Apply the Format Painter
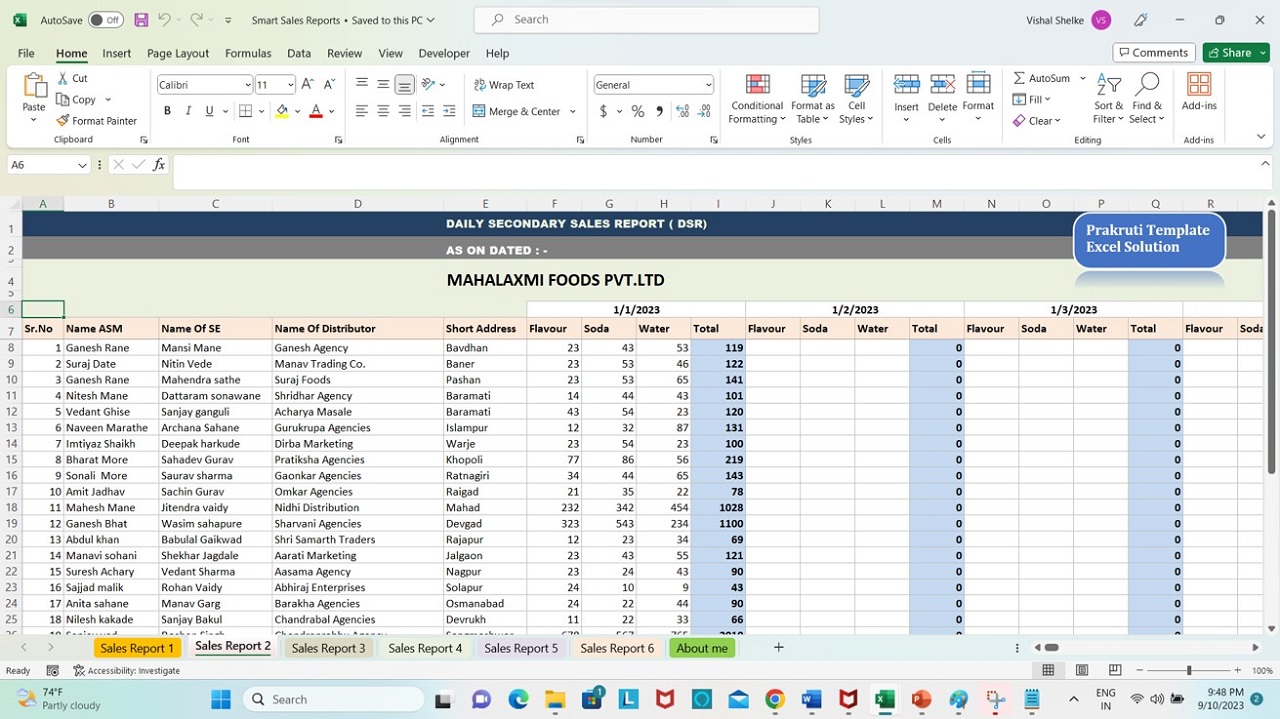This screenshot has height=719, width=1280. tap(96, 120)
